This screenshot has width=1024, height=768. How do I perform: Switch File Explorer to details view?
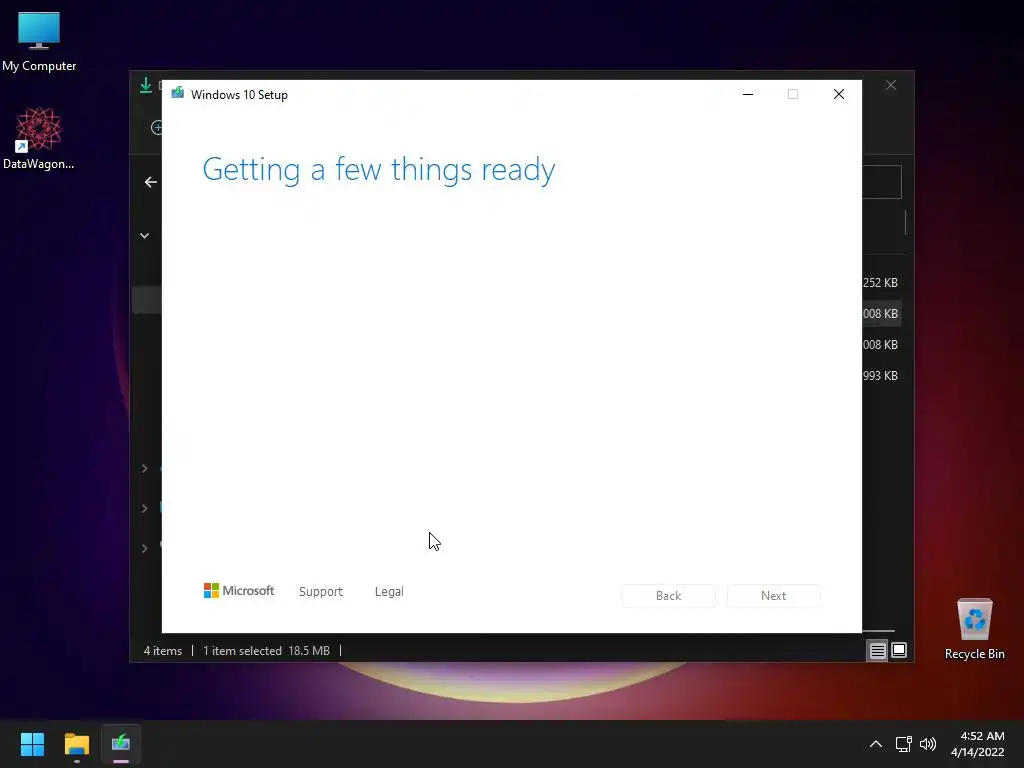tap(877, 650)
